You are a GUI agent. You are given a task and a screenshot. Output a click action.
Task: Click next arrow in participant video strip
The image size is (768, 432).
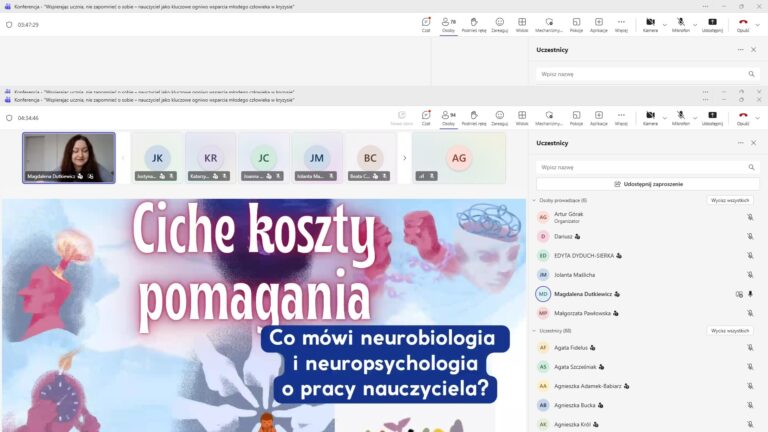[x=405, y=158]
